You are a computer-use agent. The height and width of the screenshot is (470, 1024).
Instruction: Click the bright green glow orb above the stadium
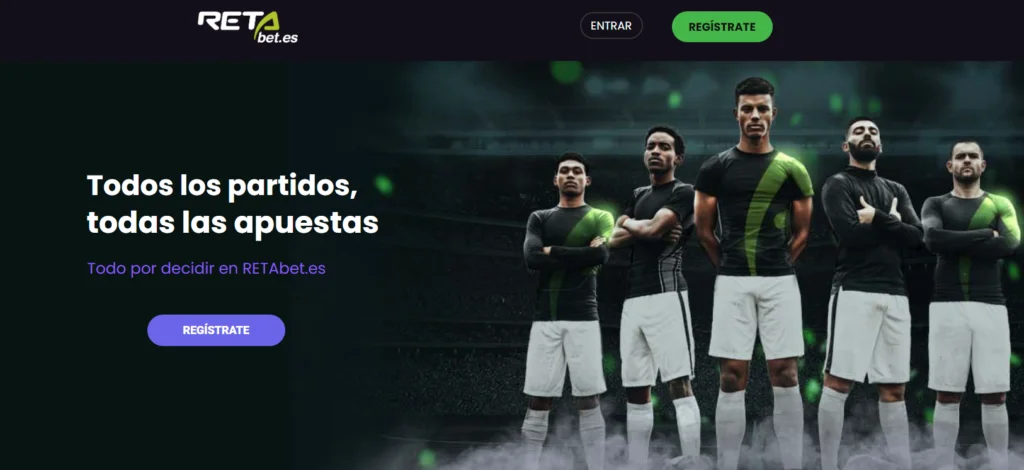coord(566,71)
